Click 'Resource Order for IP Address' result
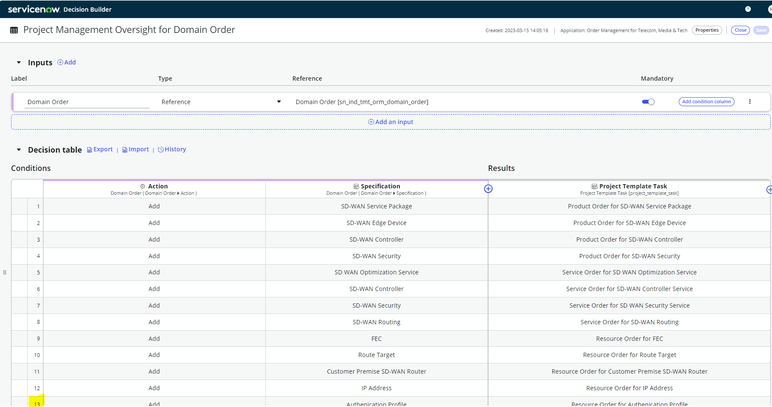This screenshot has height=407, width=772. (x=629, y=388)
